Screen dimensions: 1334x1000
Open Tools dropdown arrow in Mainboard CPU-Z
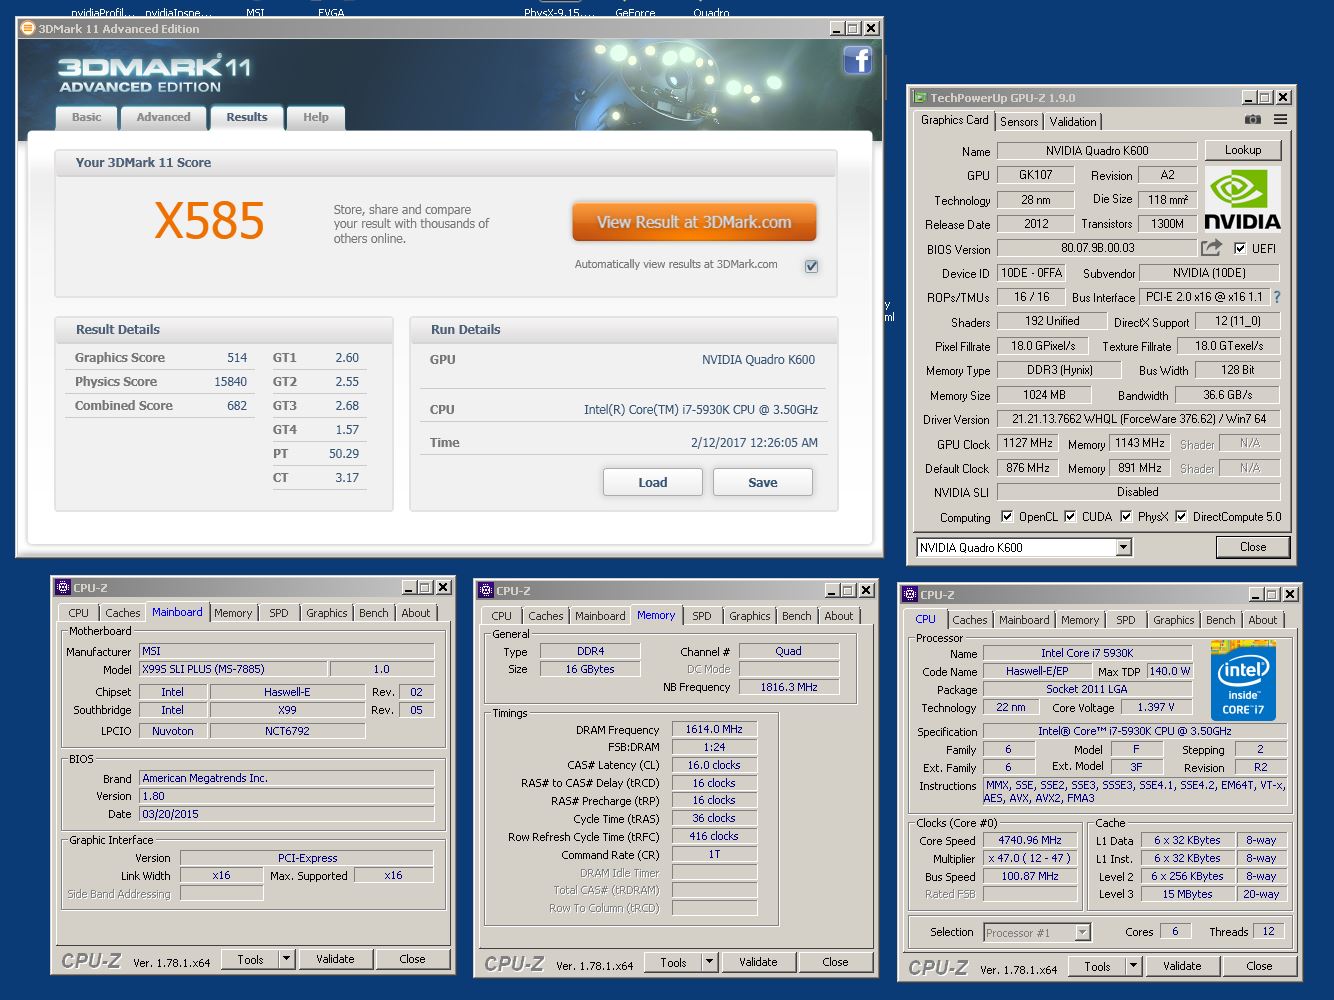pos(285,959)
